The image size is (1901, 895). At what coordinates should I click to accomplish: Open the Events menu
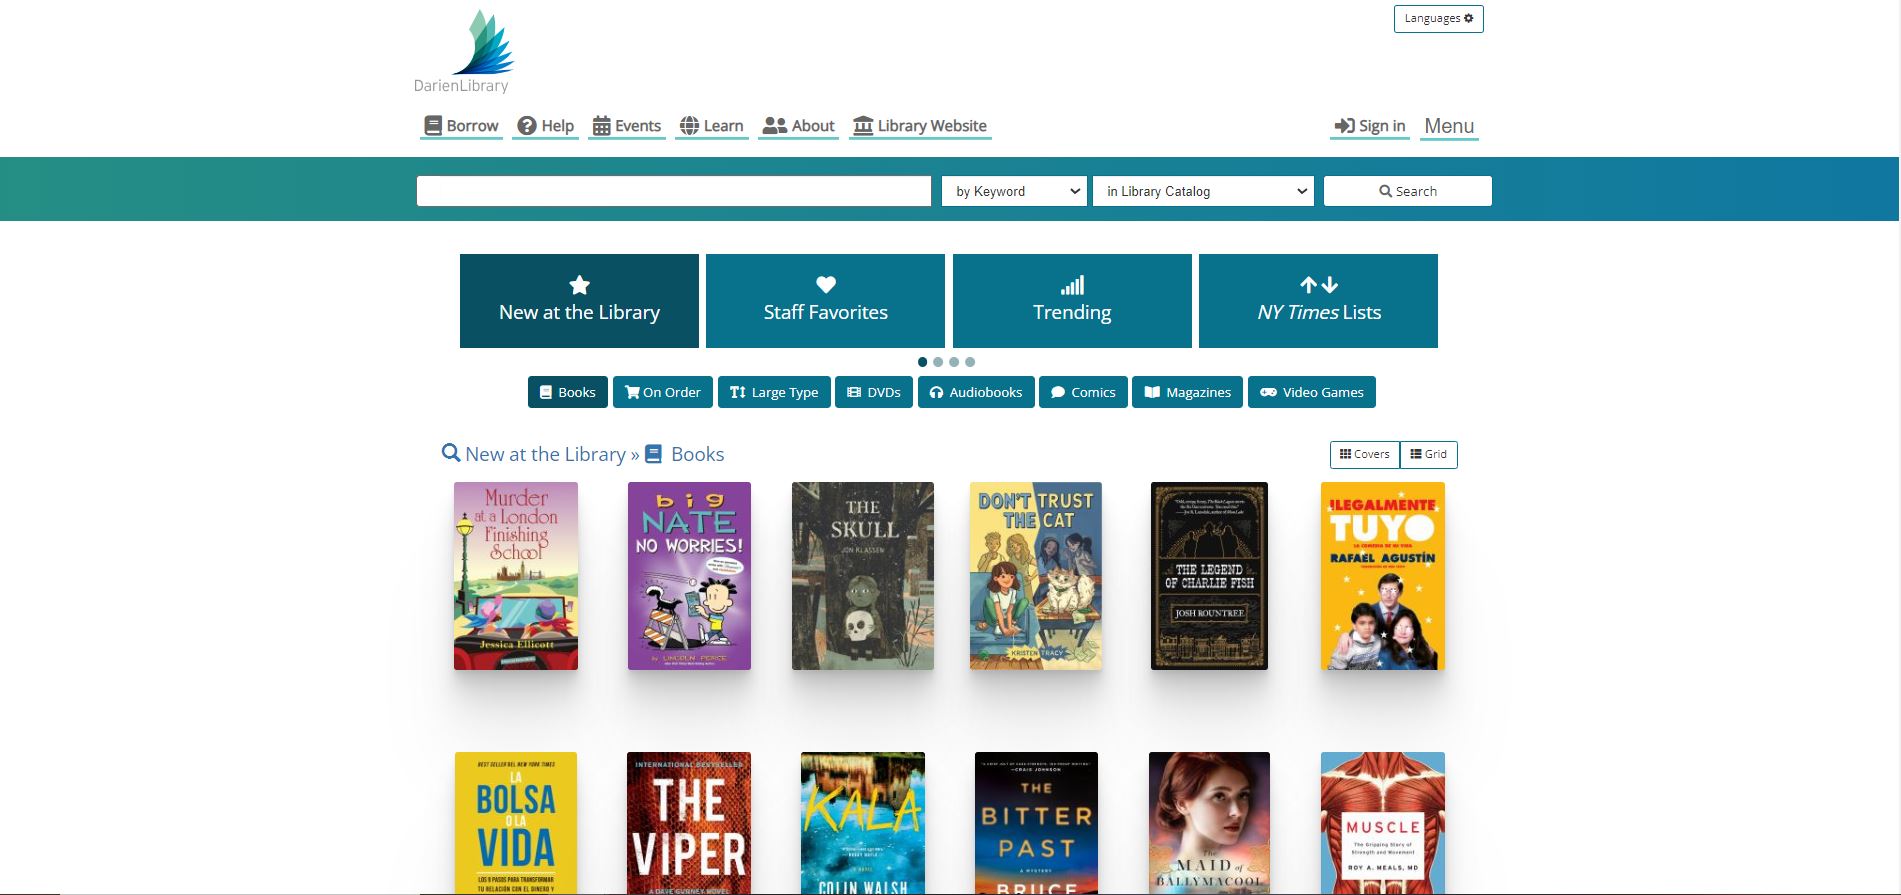pyautogui.click(x=627, y=126)
